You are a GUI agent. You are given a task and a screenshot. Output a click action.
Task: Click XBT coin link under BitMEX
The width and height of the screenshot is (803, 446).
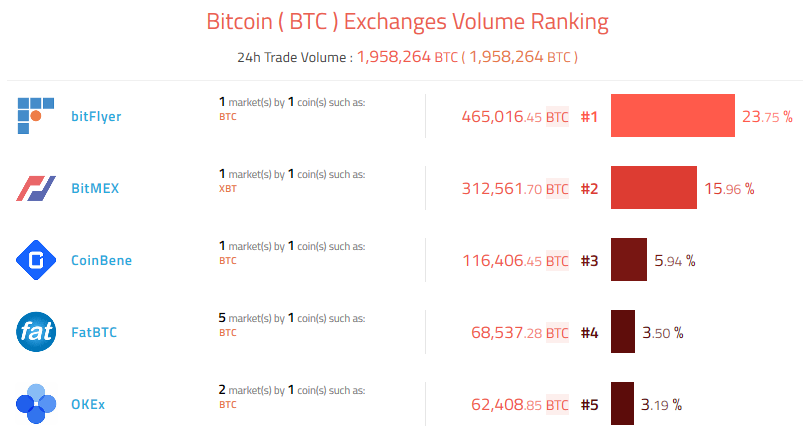[x=226, y=189]
